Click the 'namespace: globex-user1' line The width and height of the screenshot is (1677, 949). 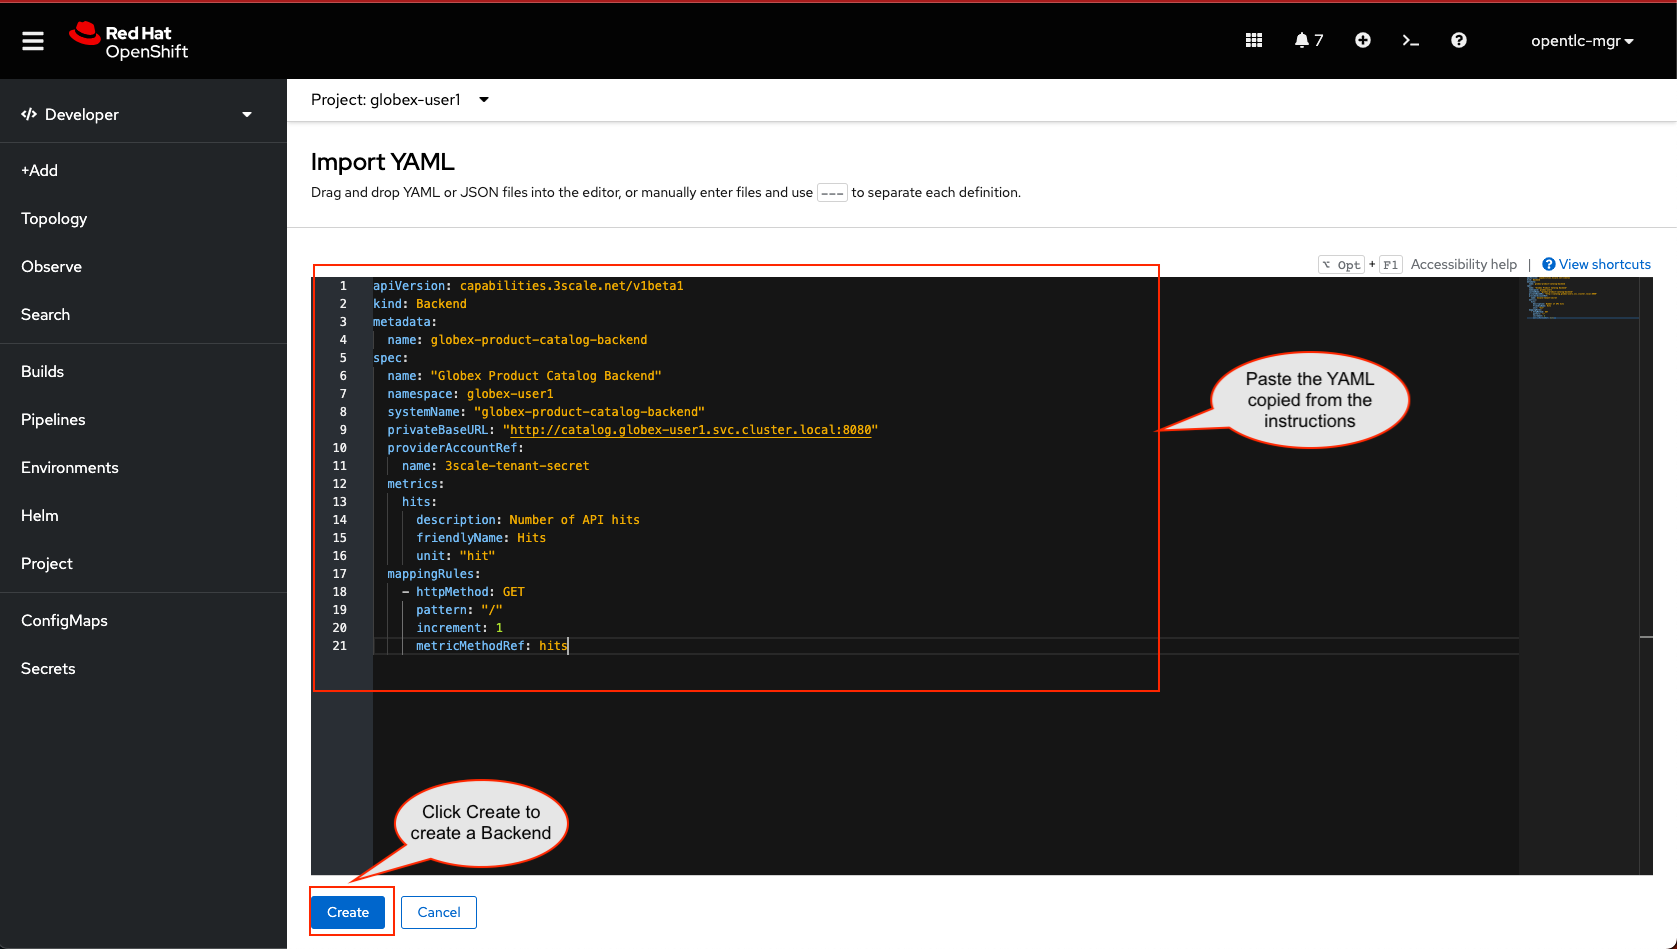coord(470,394)
